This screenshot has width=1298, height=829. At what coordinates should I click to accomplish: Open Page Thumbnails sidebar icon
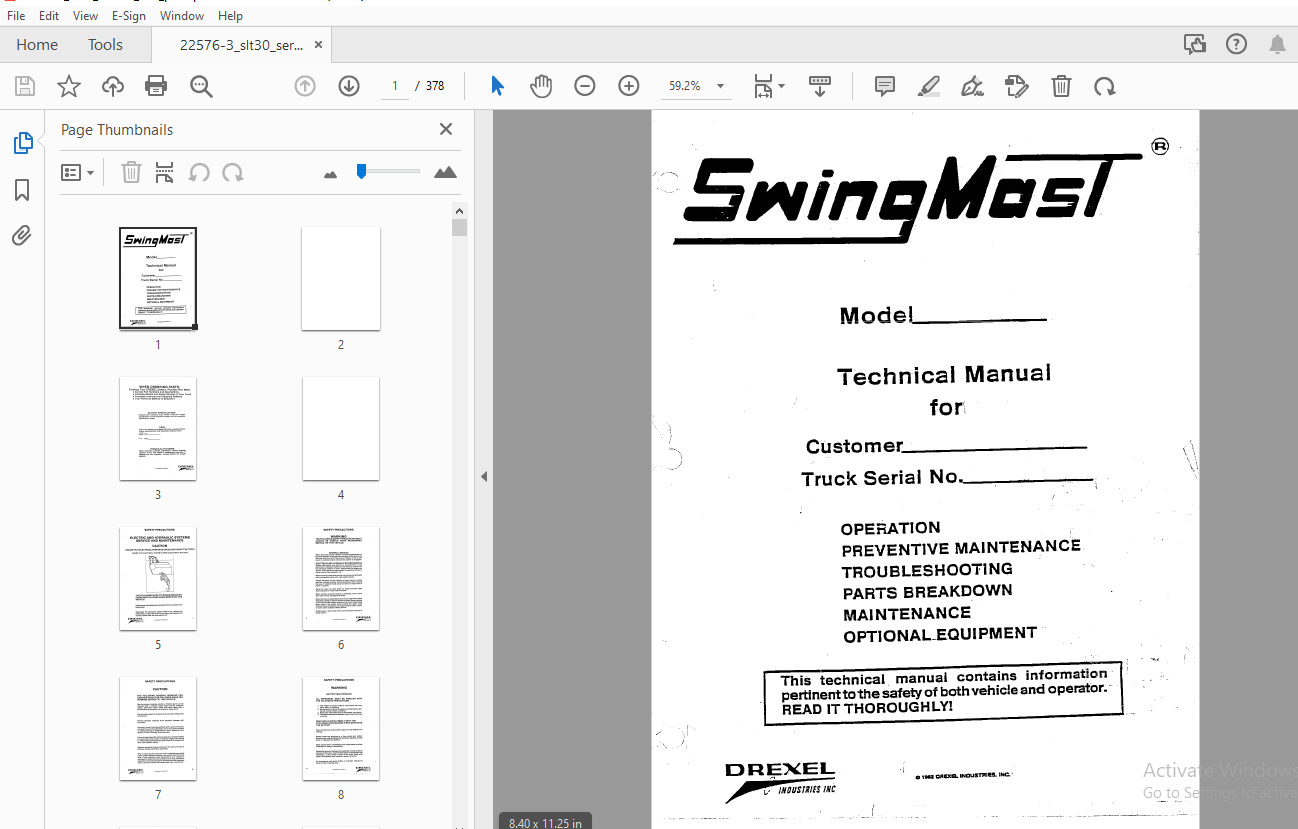click(x=22, y=143)
